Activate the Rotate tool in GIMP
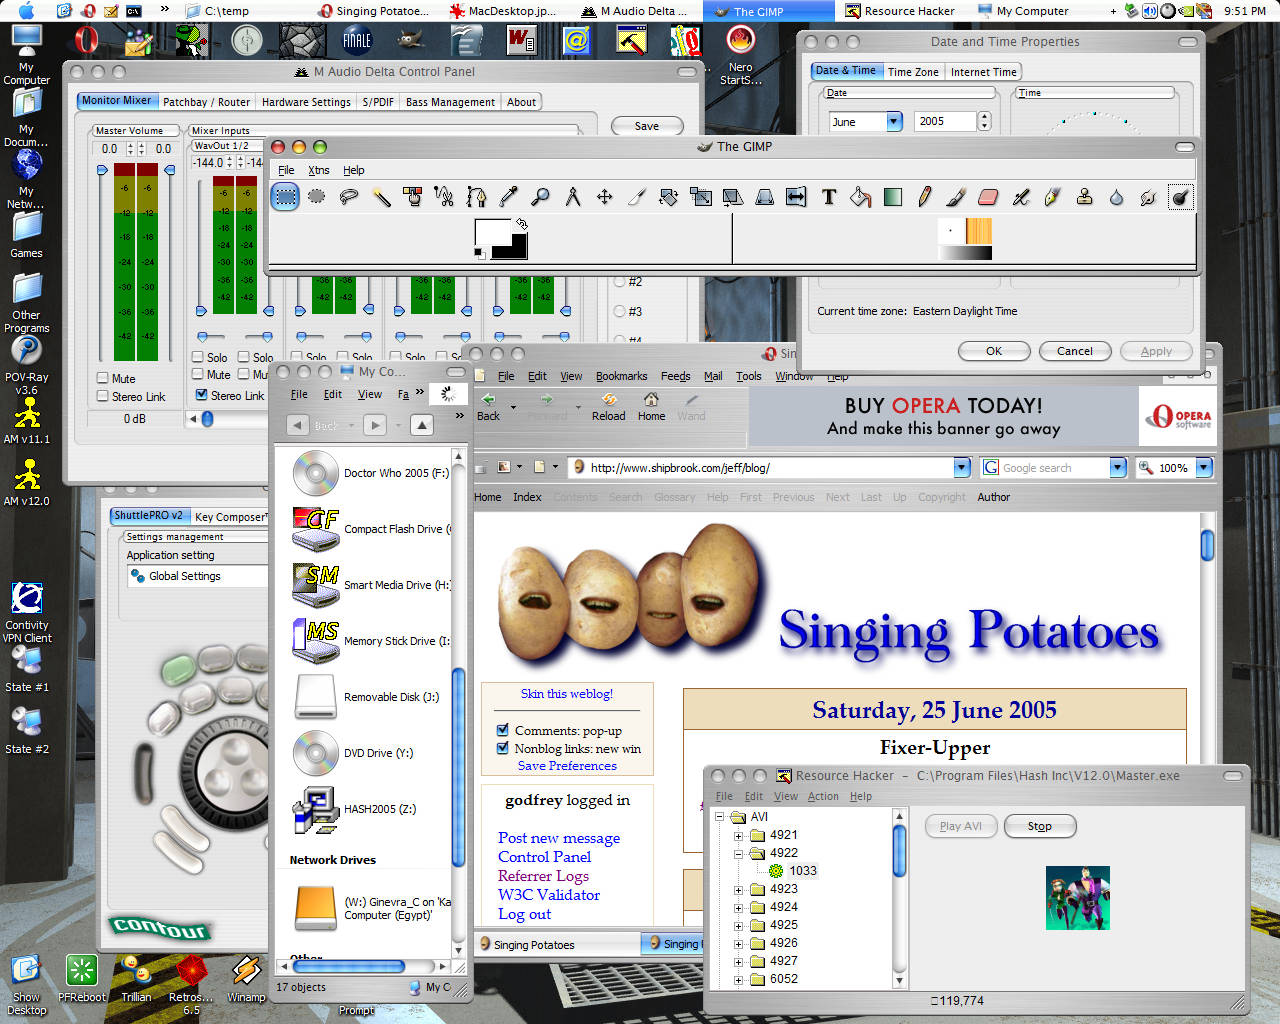The height and width of the screenshot is (1024, 1280). [669, 197]
